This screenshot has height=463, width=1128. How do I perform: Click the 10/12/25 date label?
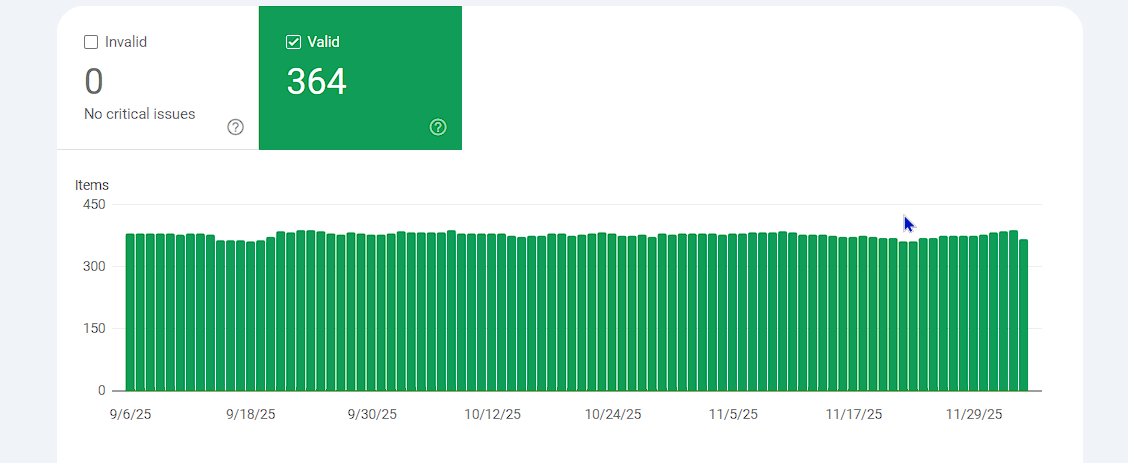(x=492, y=415)
